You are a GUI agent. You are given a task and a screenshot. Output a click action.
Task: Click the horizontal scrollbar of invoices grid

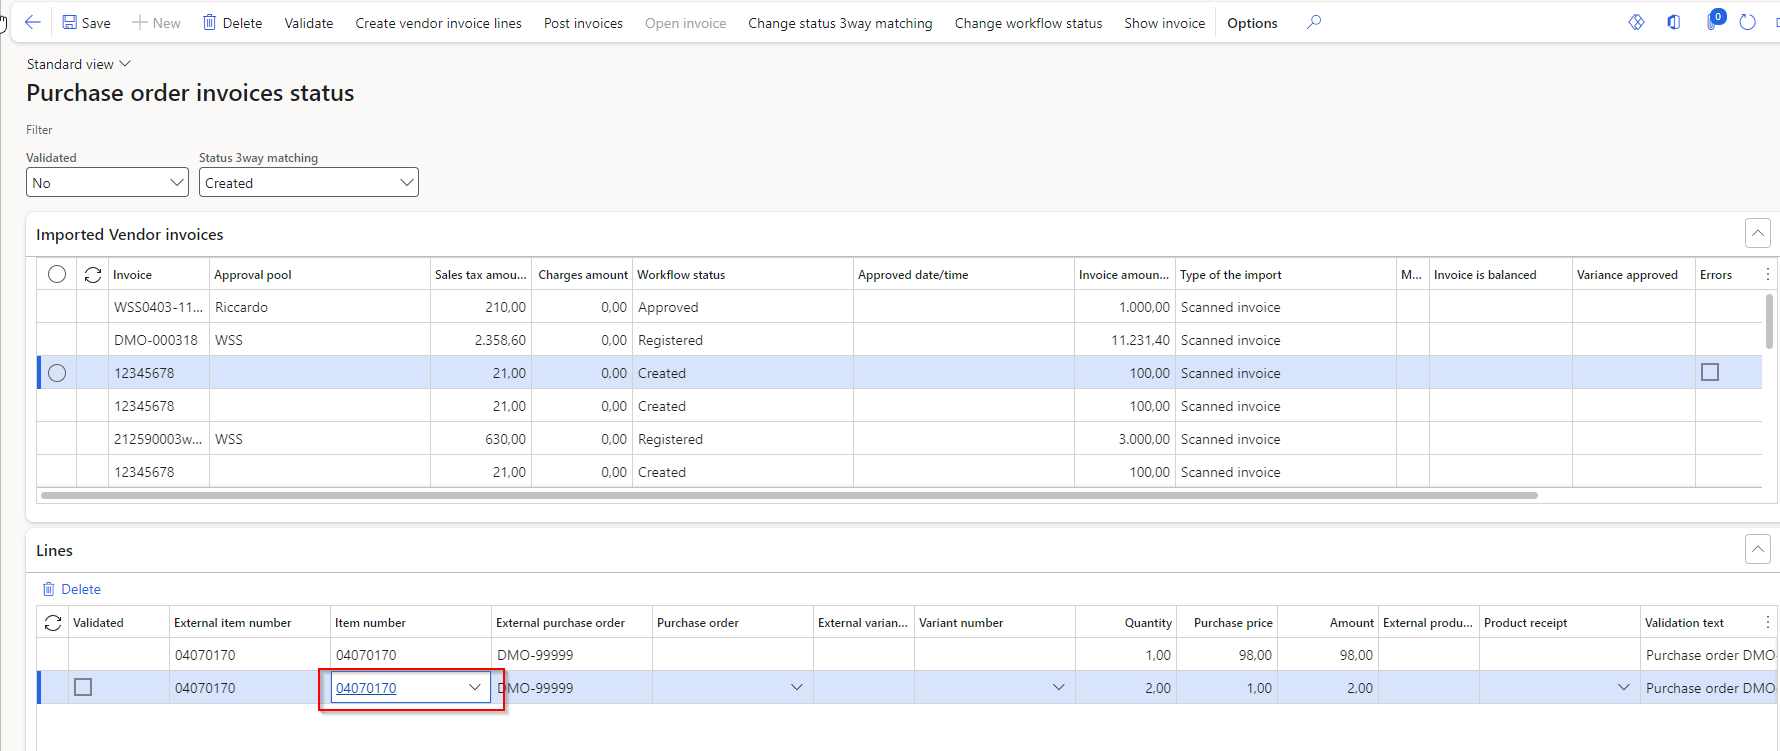[x=789, y=495]
